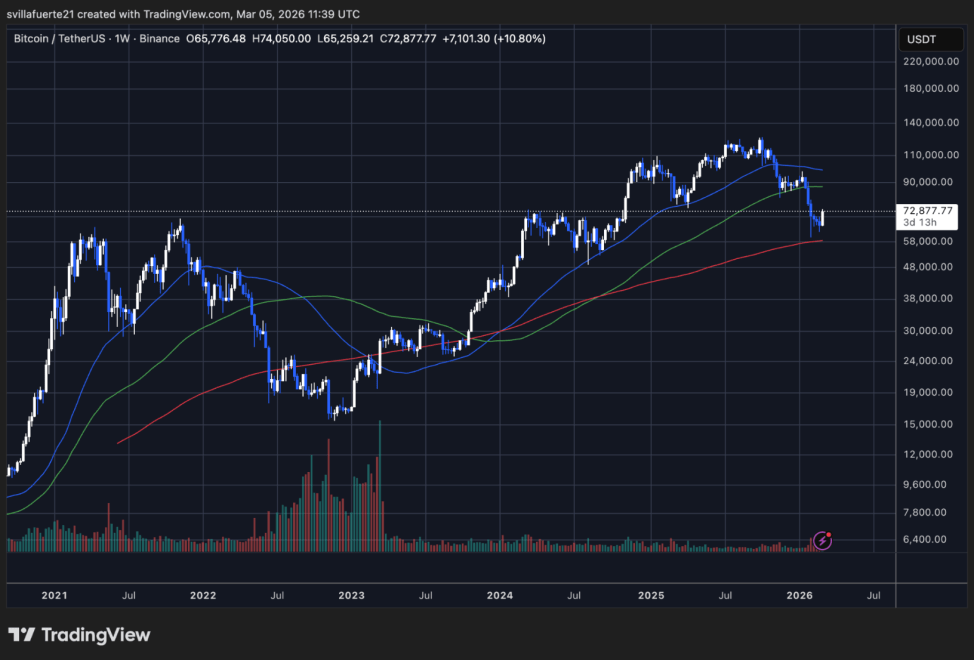Click the red moving average line
The height and width of the screenshot is (660, 974).
[x=600, y=299]
